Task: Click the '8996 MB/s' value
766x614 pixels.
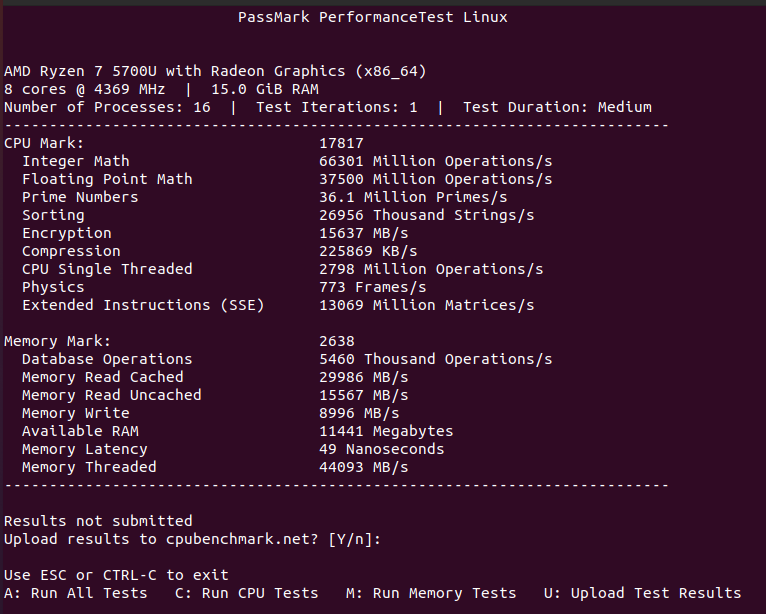Action: pyautogui.click(x=359, y=413)
